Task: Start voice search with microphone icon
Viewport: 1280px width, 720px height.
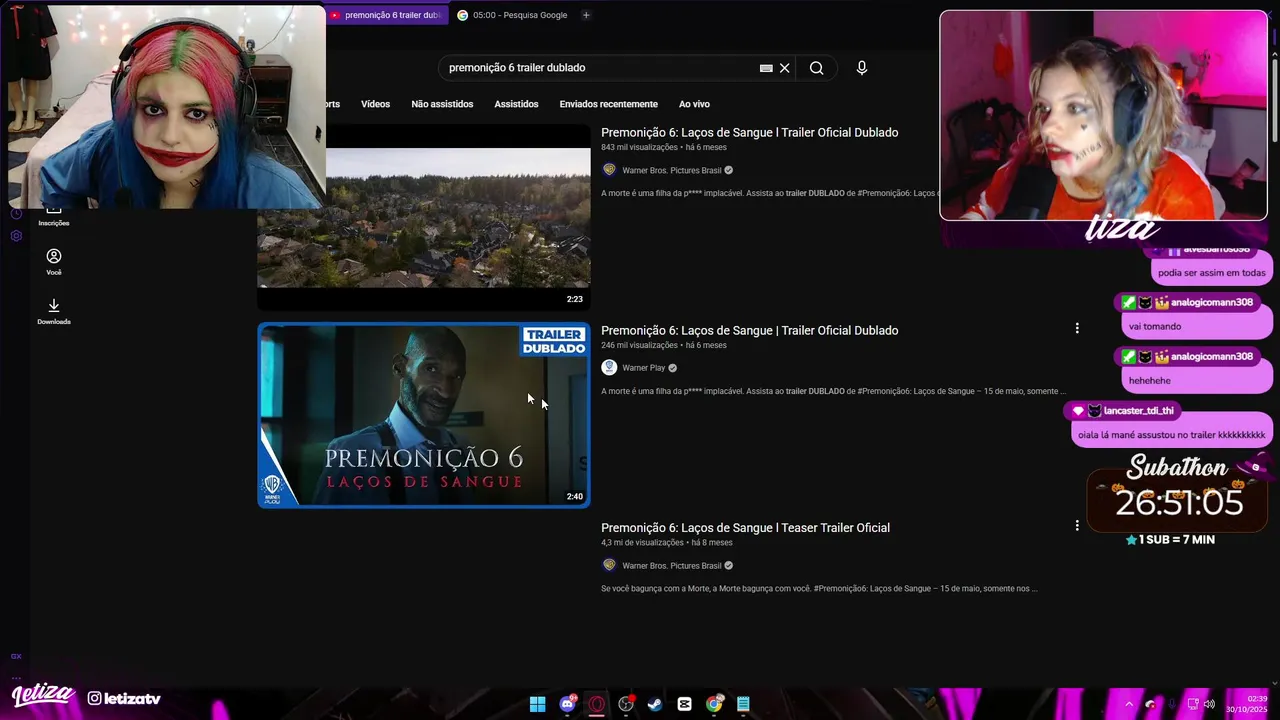Action: point(862,68)
